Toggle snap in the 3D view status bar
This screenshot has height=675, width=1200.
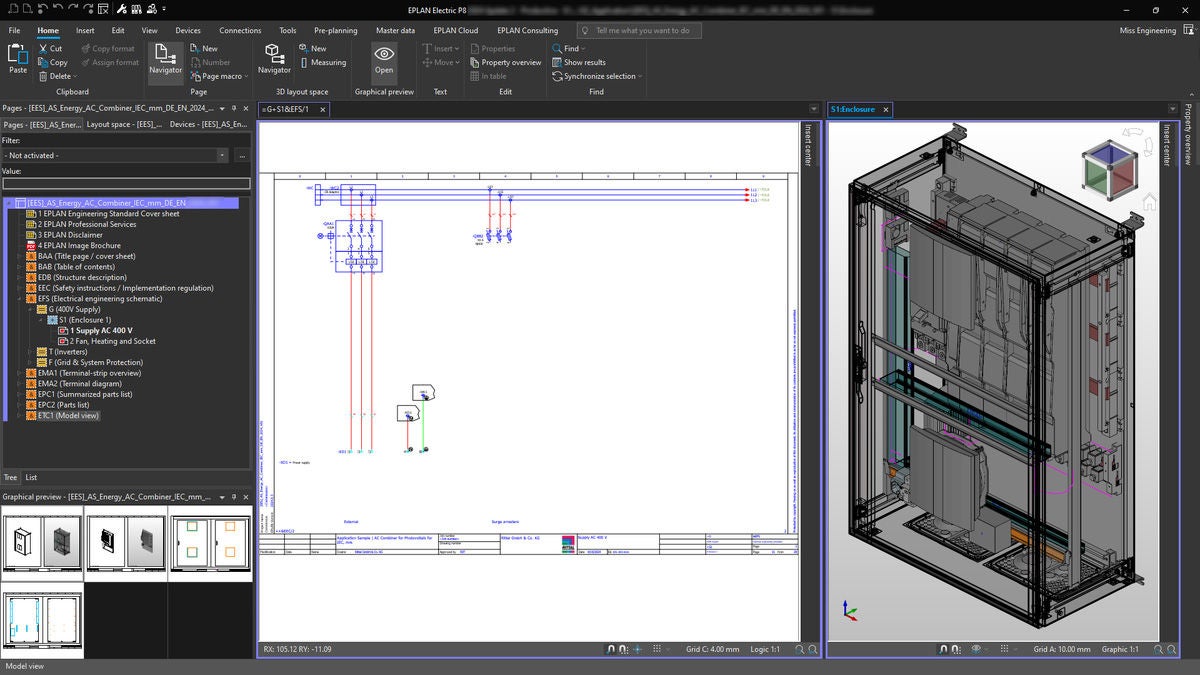pos(941,648)
